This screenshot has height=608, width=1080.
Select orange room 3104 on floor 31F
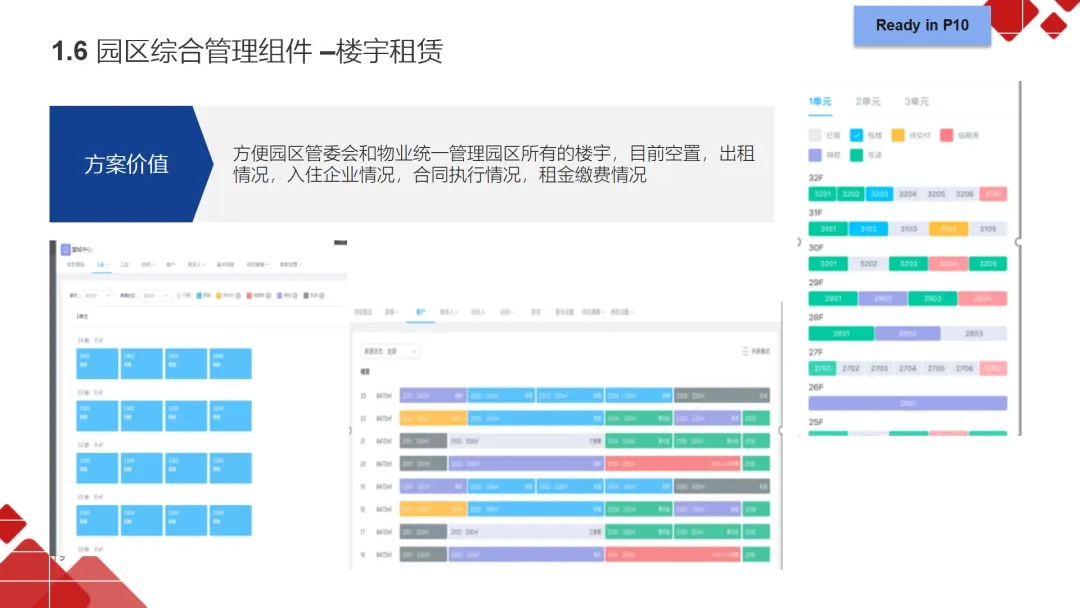[x=948, y=229]
